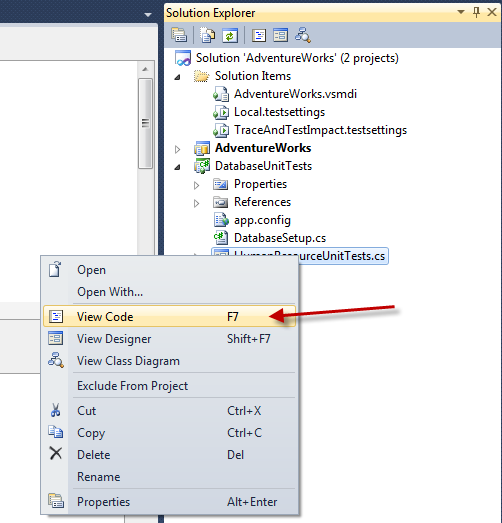Select DatabaseSetup.cs file

pyautogui.click(x=280, y=238)
